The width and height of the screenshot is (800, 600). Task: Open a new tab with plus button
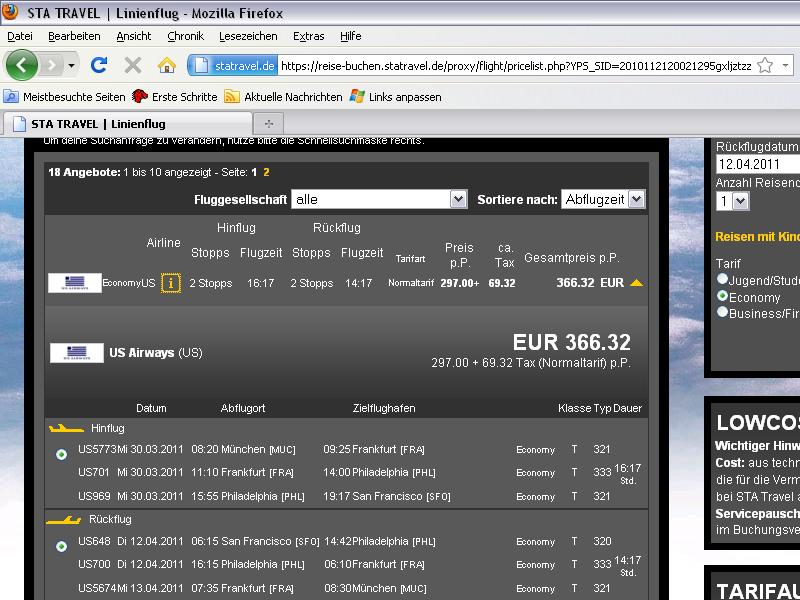(268, 124)
